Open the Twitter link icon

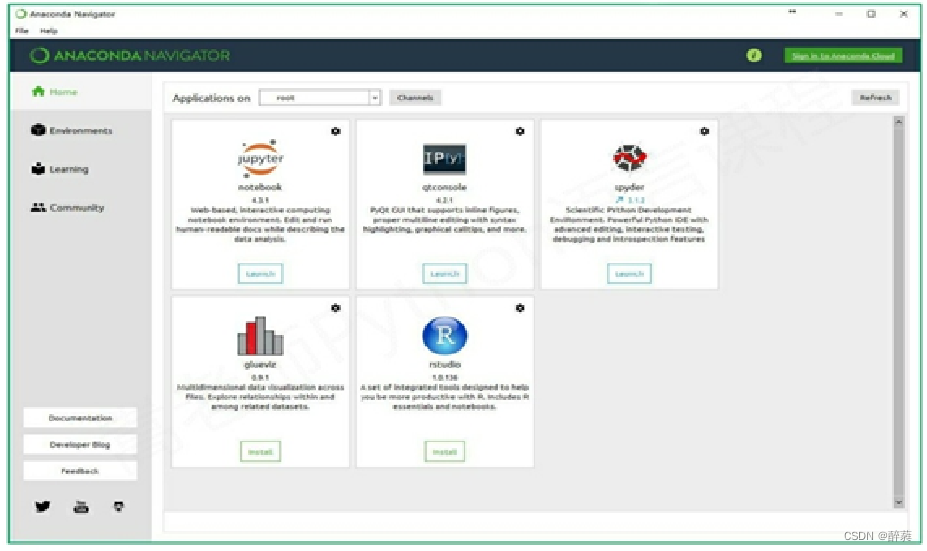(43, 507)
